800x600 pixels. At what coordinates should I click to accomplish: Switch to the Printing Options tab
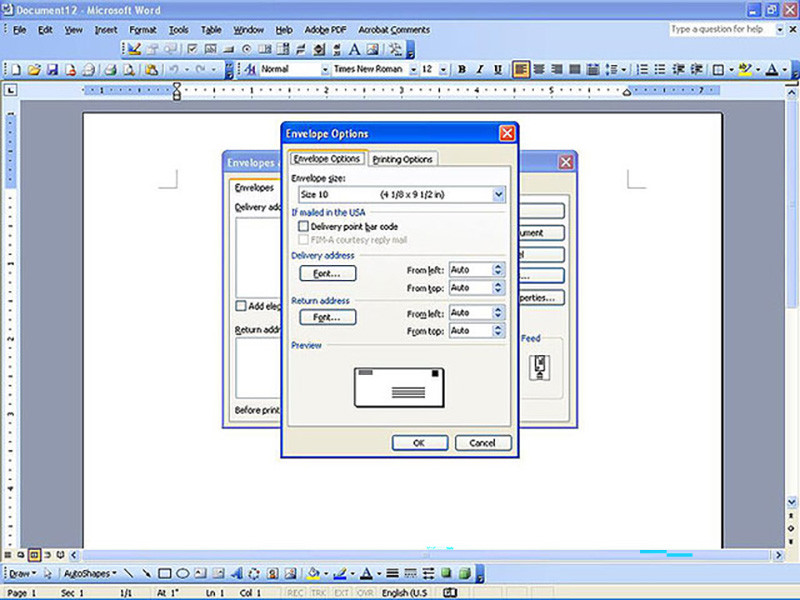pos(403,159)
